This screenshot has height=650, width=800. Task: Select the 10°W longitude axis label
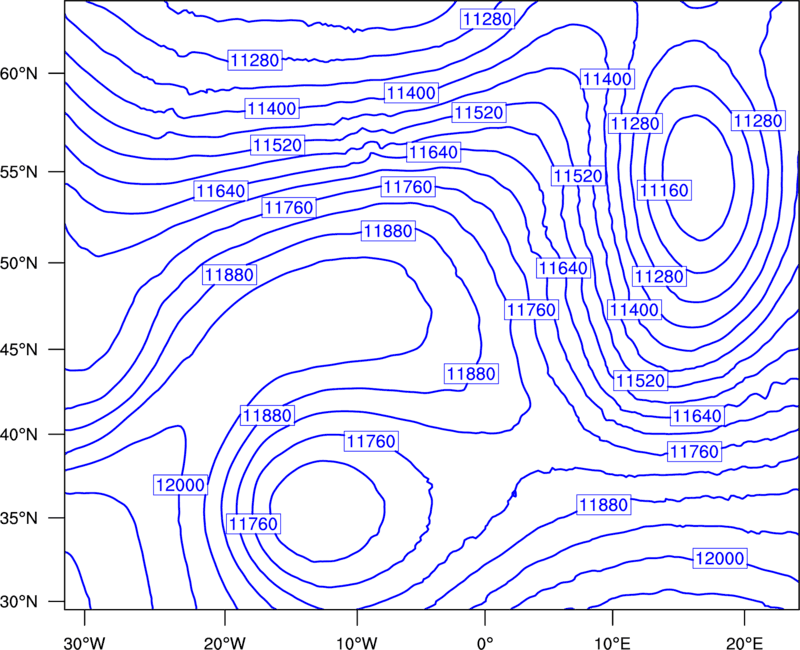(357, 642)
